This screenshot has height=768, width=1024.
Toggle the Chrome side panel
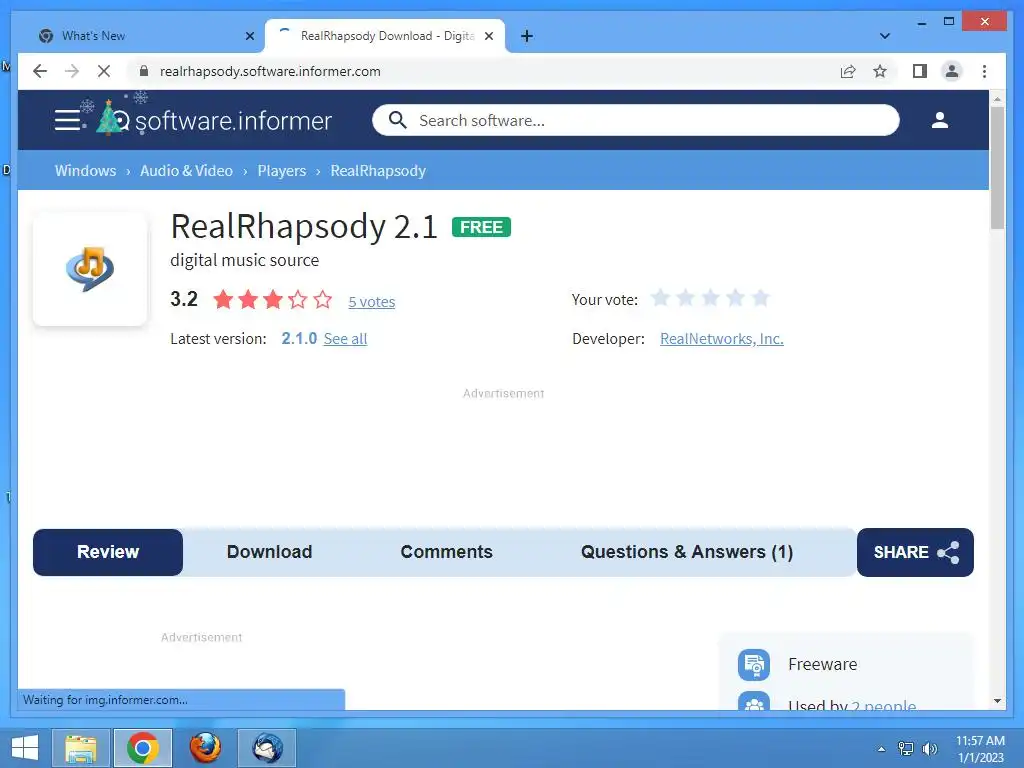pyautogui.click(x=920, y=71)
